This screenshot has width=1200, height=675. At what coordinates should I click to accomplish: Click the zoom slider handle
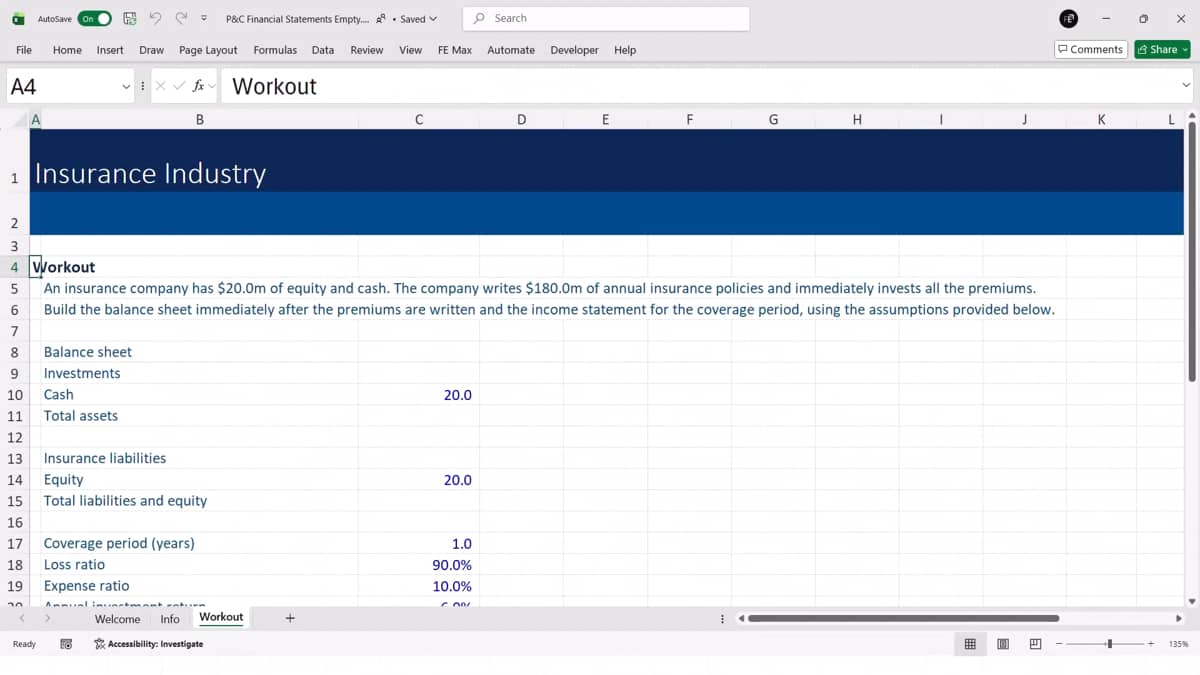coord(1109,644)
